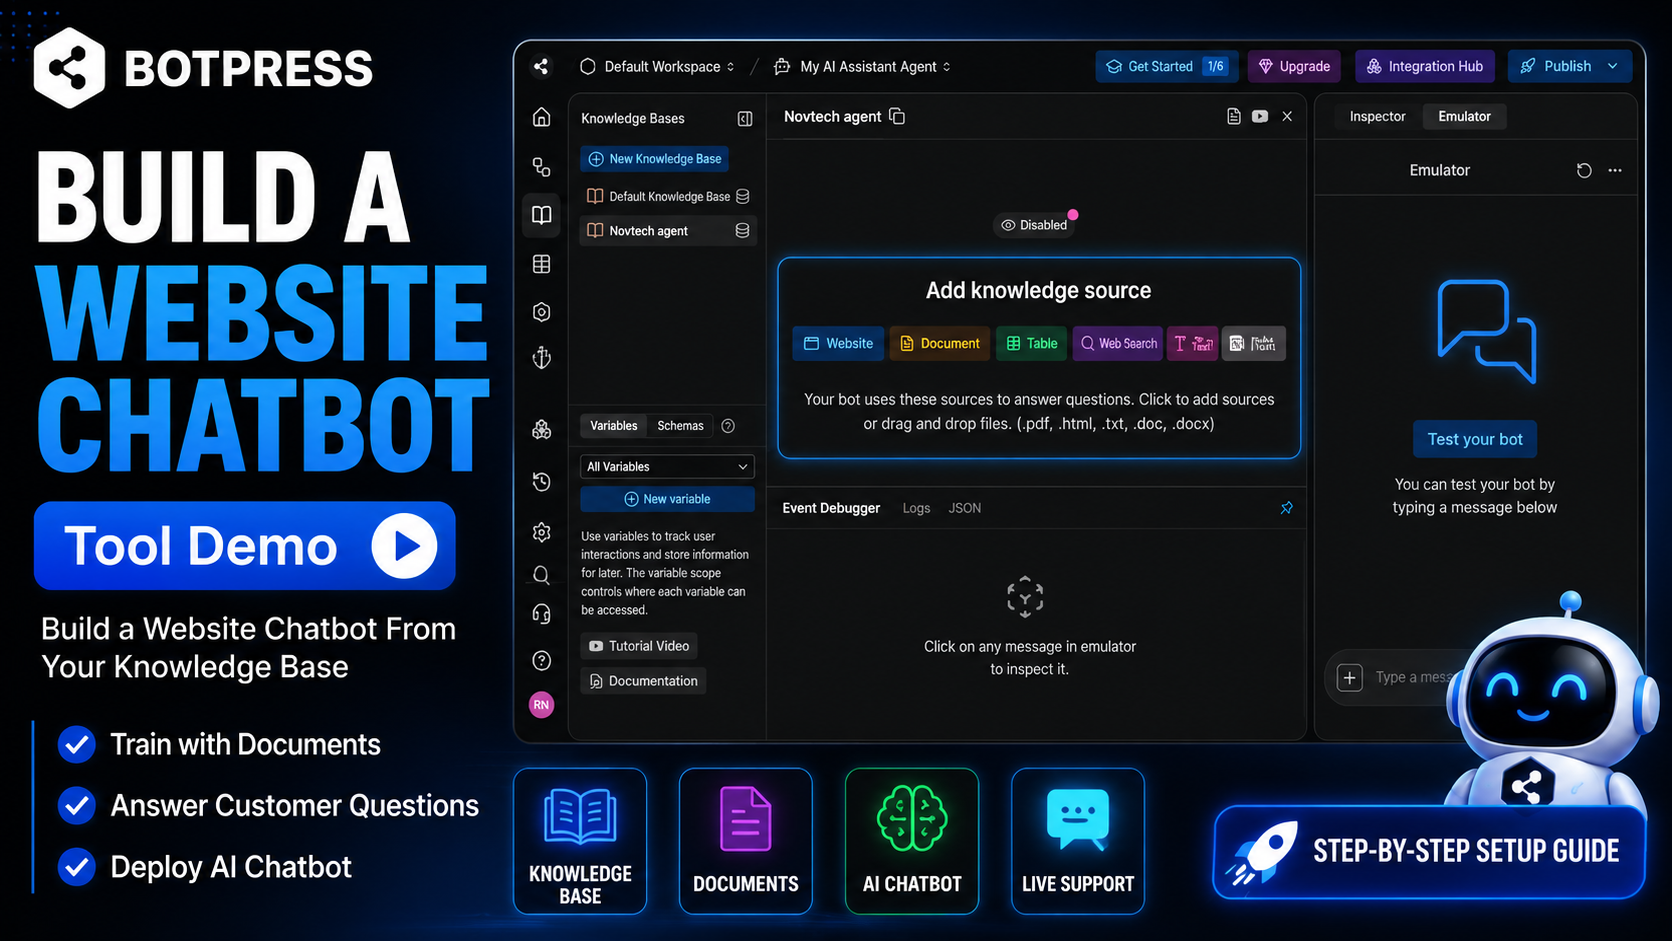This screenshot has width=1672, height=941.
Task: Create a New Knowledge Base
Action: tap(654, 159)
